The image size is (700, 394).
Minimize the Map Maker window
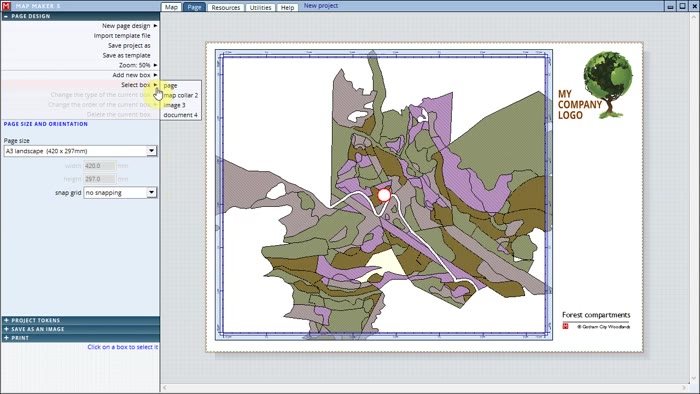point(671,6)
